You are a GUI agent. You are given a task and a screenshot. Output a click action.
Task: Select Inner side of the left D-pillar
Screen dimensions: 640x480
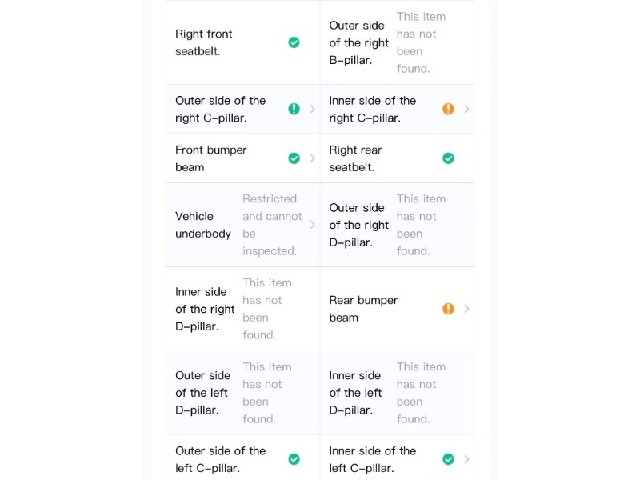355,393
